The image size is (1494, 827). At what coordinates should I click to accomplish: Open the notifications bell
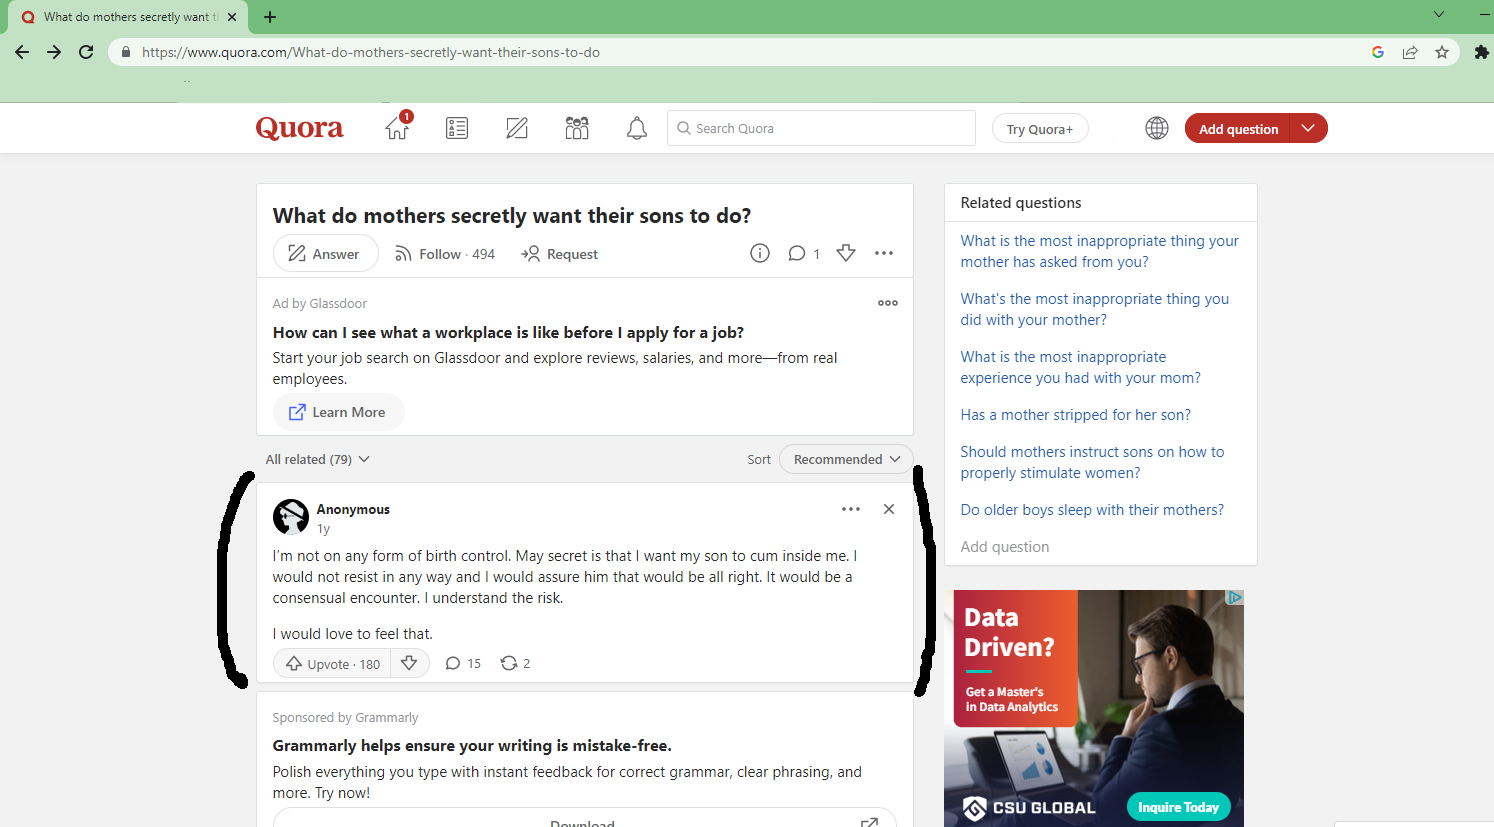[x=637, y=128]
